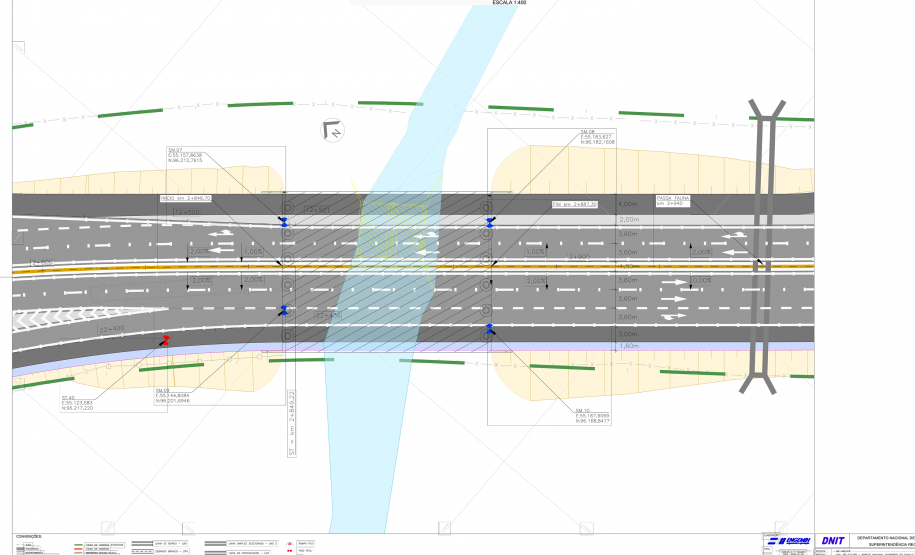
Task: Click the red ST 02 survey marker
Action: click(166, 340)
